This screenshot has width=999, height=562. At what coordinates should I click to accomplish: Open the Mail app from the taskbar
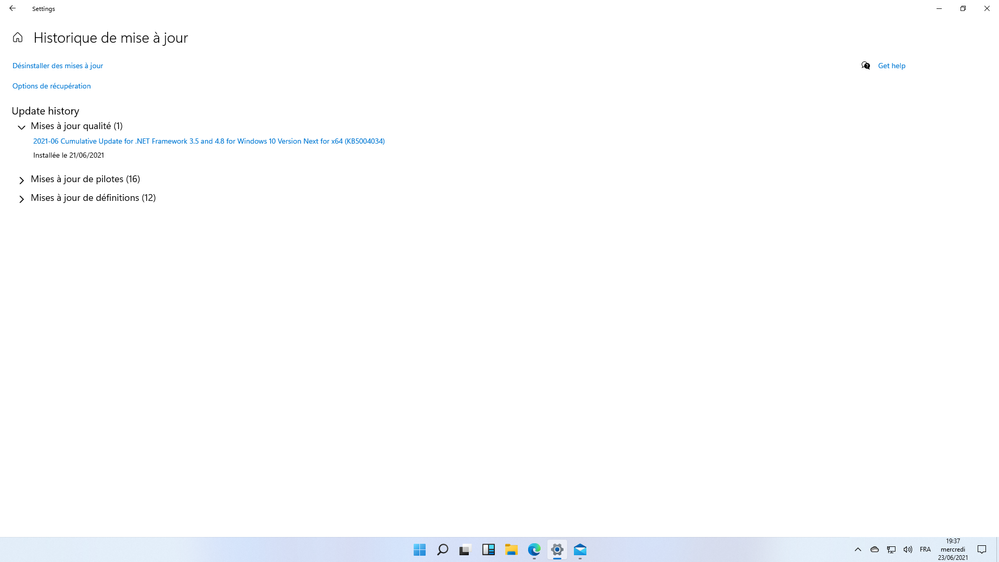click(580, 550)
